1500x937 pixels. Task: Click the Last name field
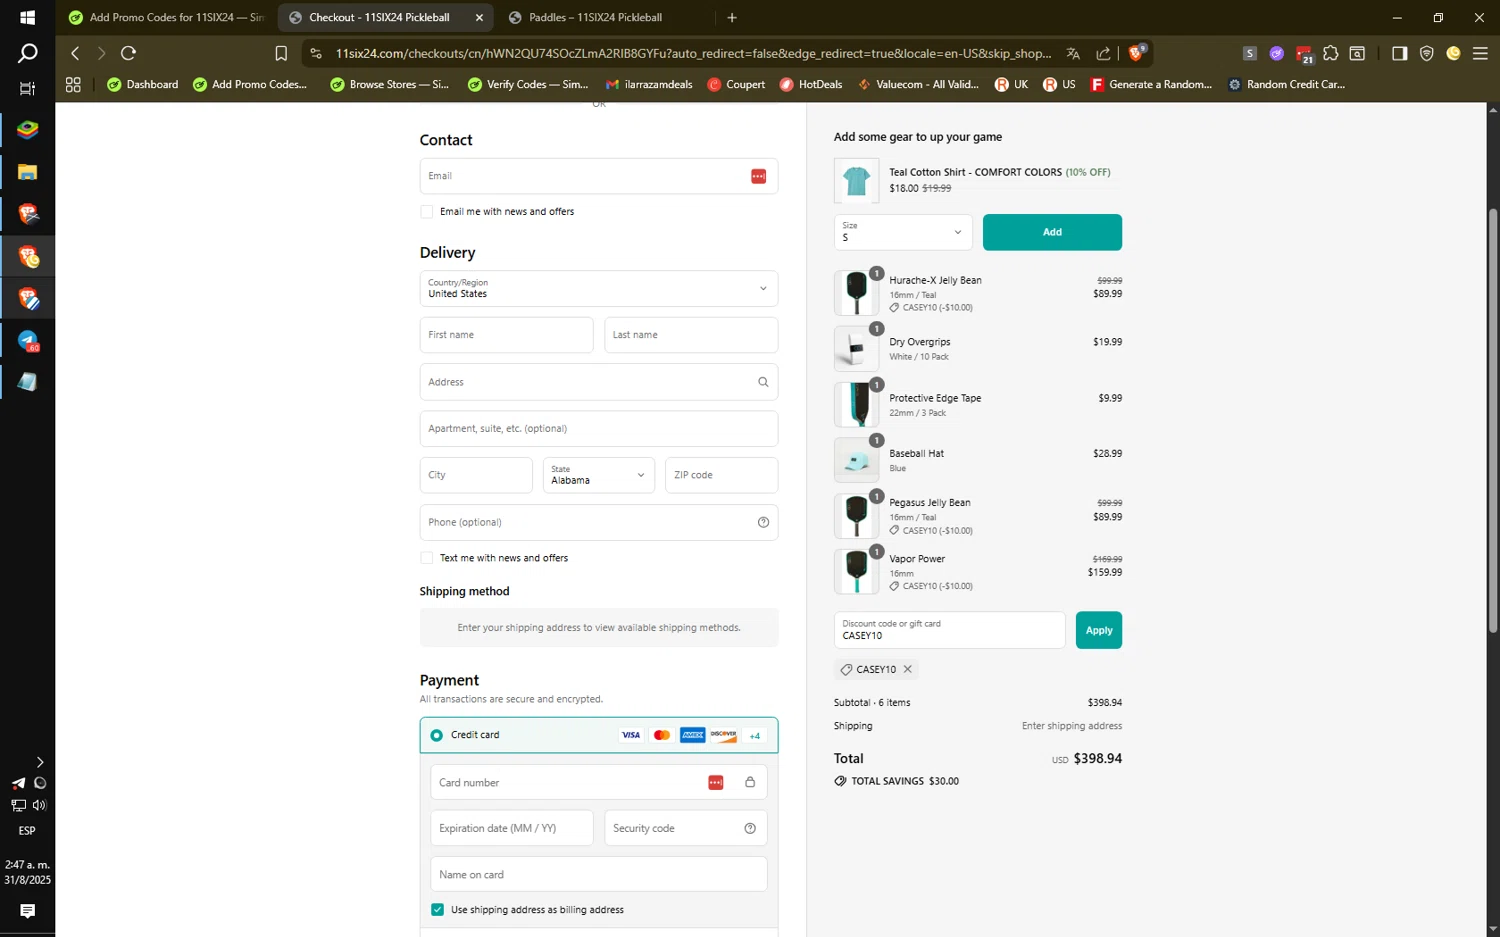pyautogui.click(x=691, y=335)
